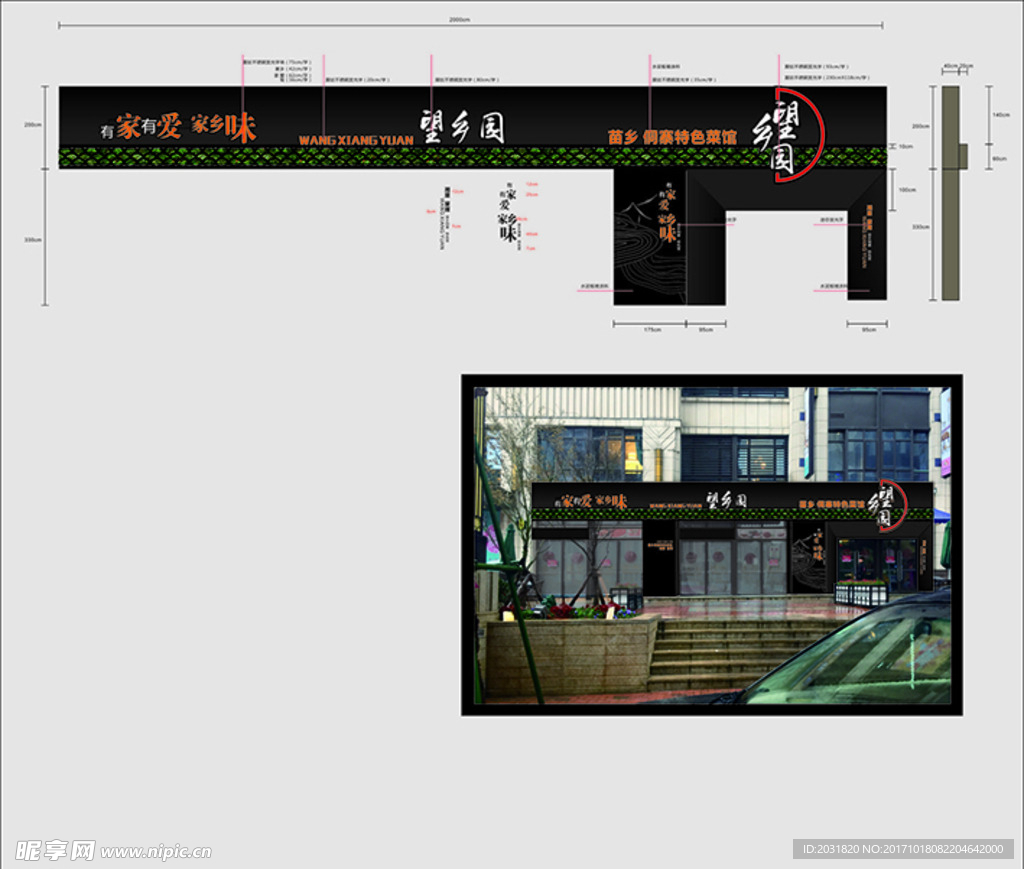
Task: Click the white calligraphy '望乡园' in banner center
Action: tap(462, 126)
